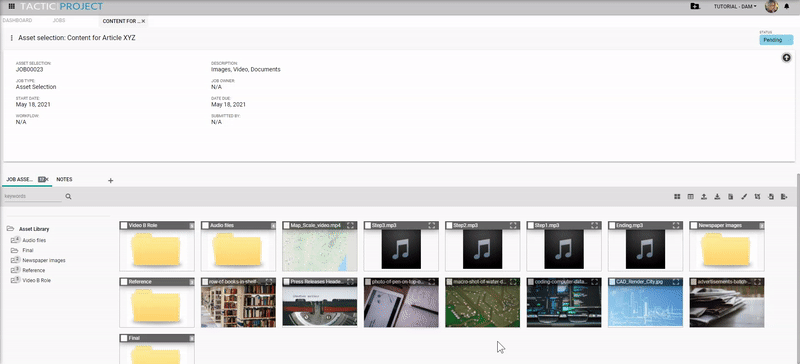The width and height of the screenshot is (800, 364).
Task: Click the scroll-to-top arrow button
Action: 786,58
